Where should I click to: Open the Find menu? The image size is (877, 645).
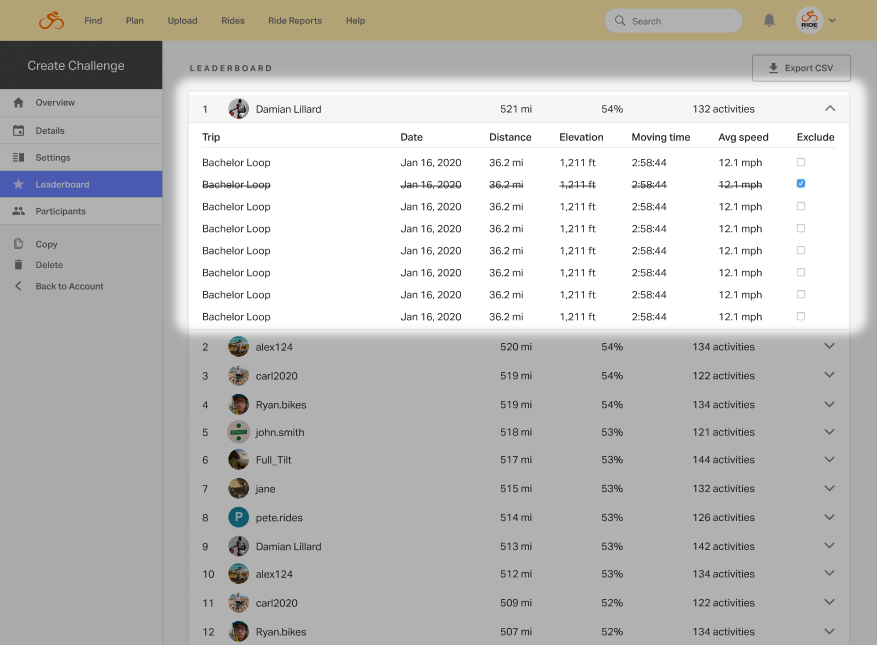click(93, 21)
